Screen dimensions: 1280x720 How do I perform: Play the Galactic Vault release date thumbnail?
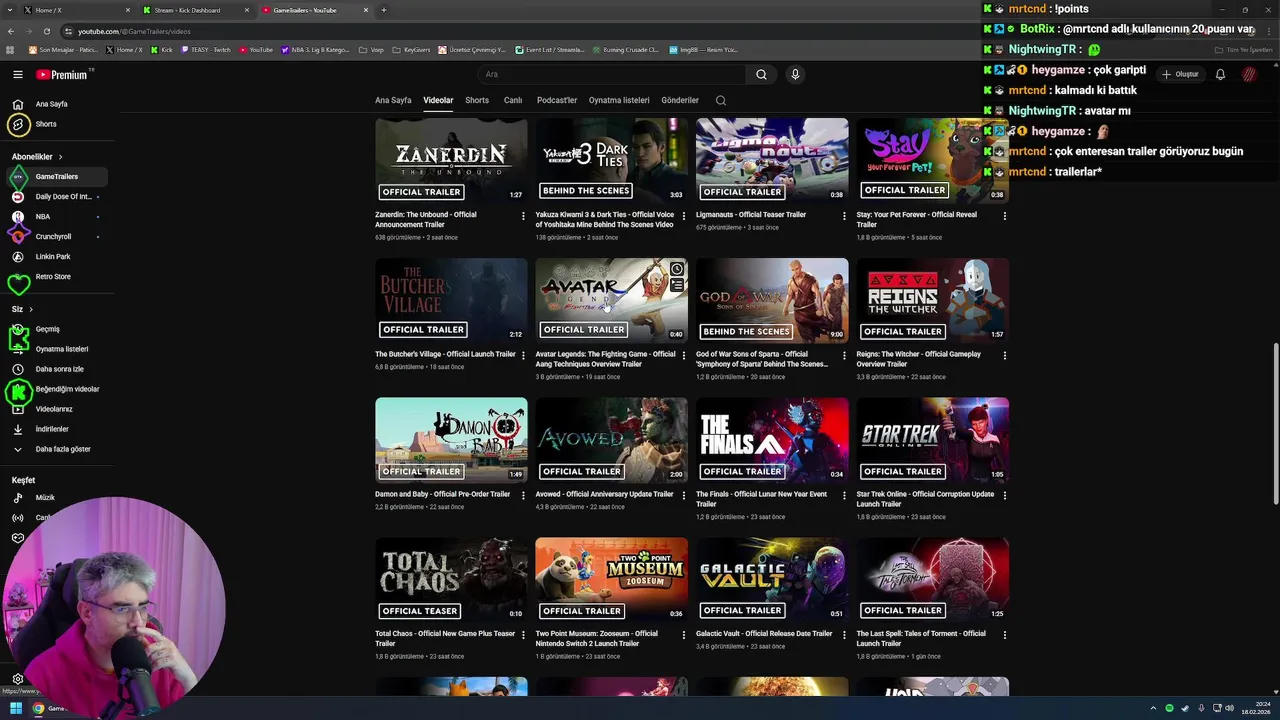(x=772, y=580)
